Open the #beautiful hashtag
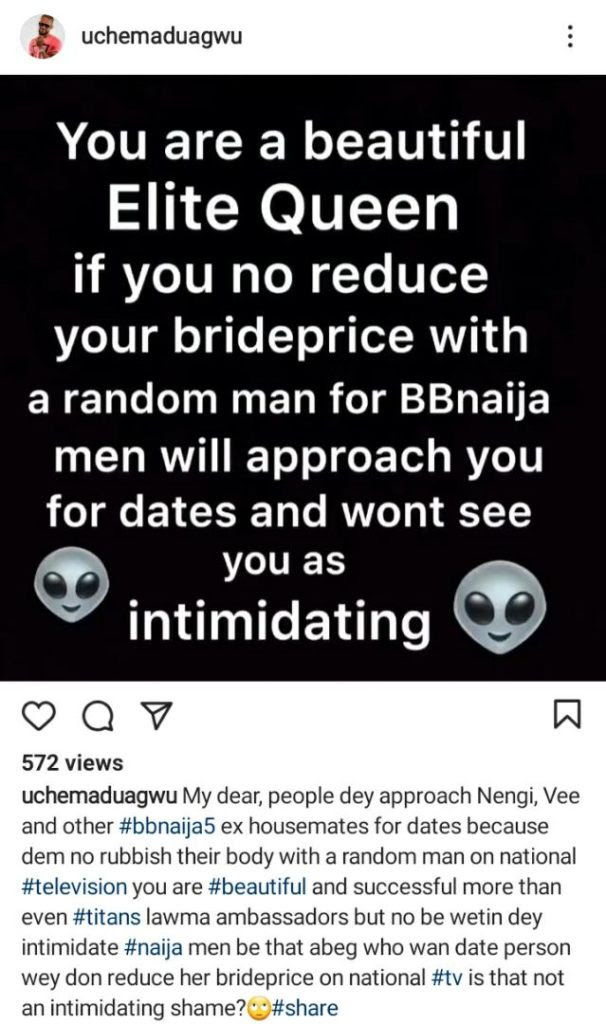Viewport: 606px width, 1024px height. (x=256, y=887)
